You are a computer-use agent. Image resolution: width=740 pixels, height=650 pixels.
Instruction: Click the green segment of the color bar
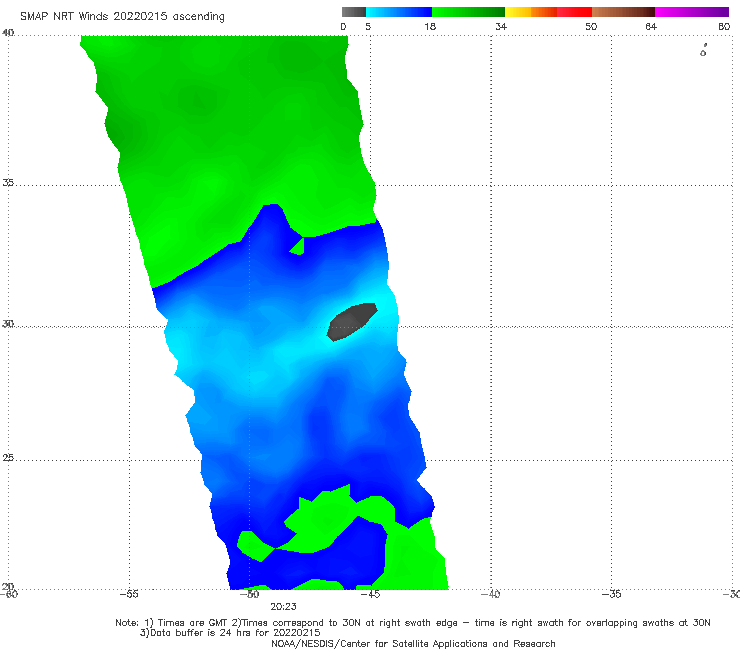[468, 12]
